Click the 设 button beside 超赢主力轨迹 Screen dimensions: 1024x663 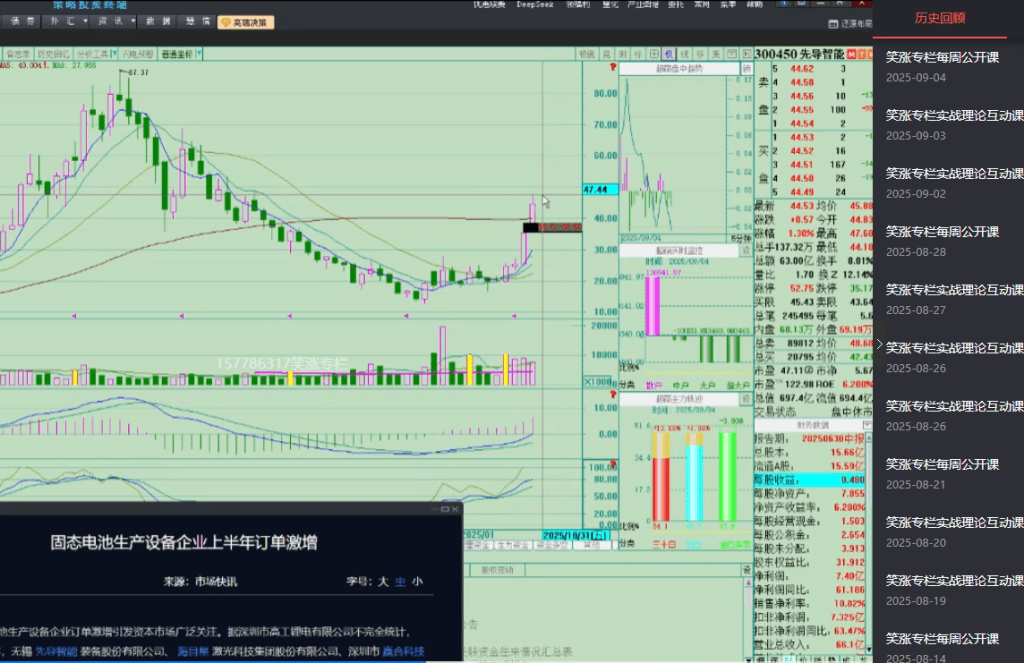tap(746, 399)
